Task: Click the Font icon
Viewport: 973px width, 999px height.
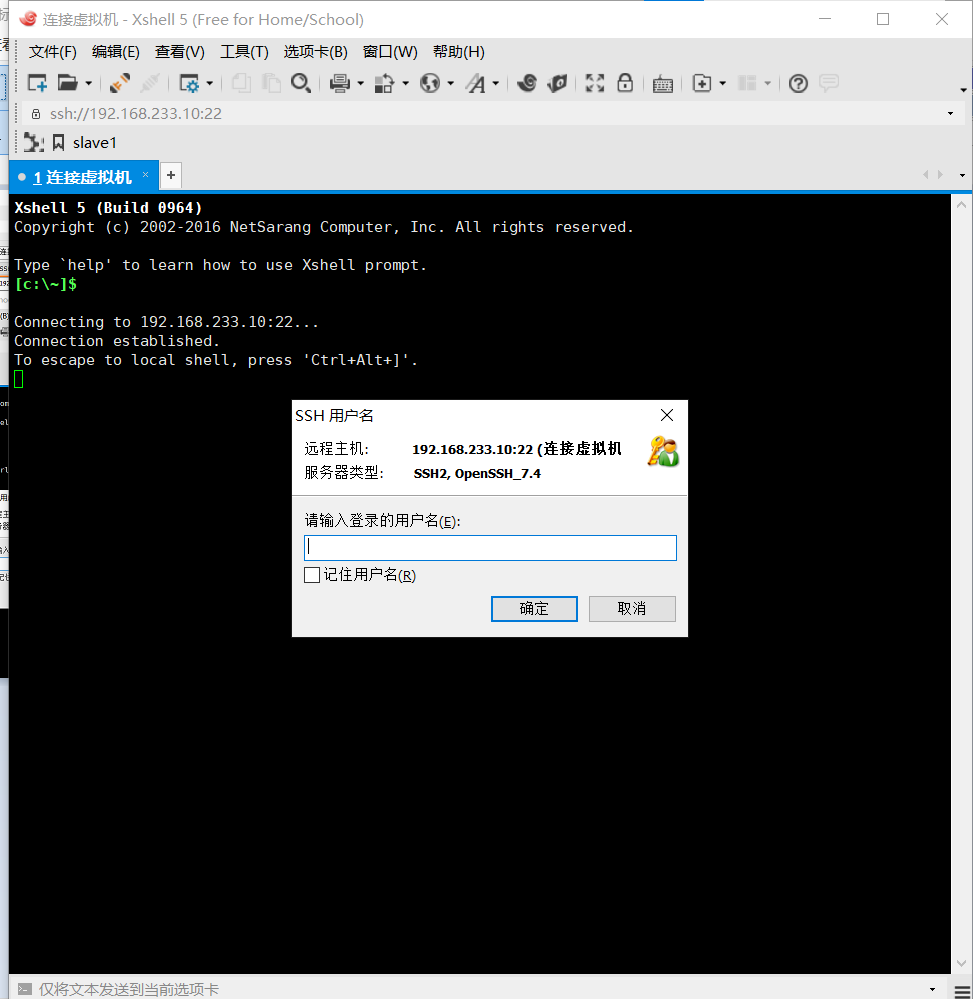Action: [476, 83]
